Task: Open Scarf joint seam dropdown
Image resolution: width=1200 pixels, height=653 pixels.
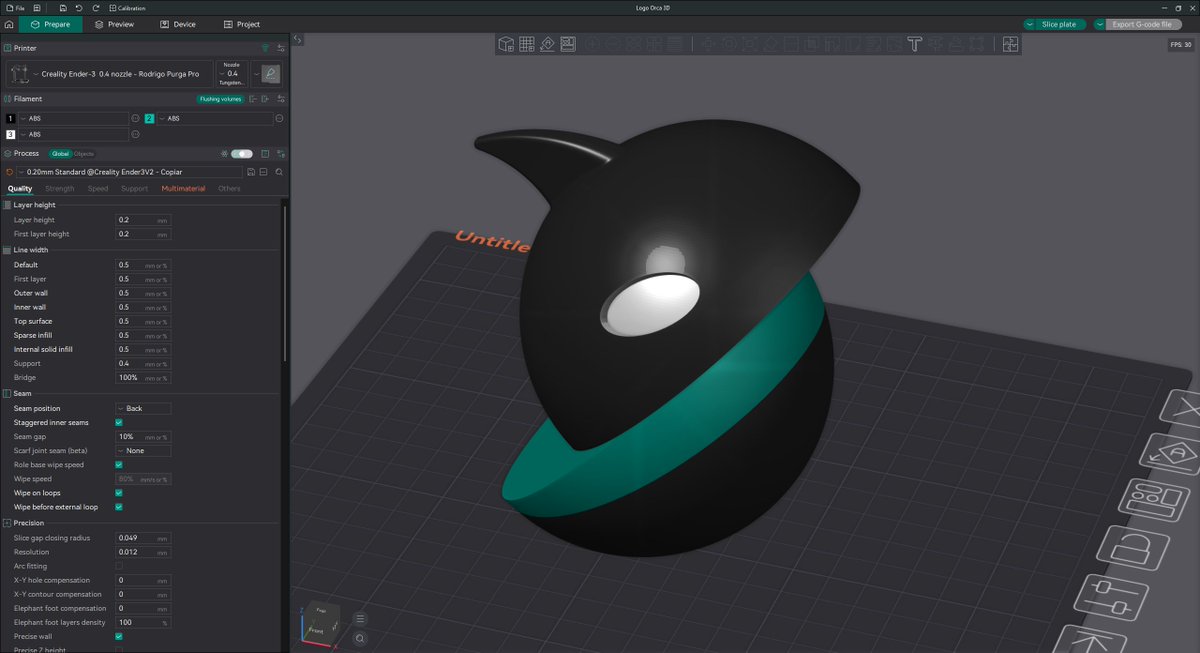Action: [x=143, y=451]
